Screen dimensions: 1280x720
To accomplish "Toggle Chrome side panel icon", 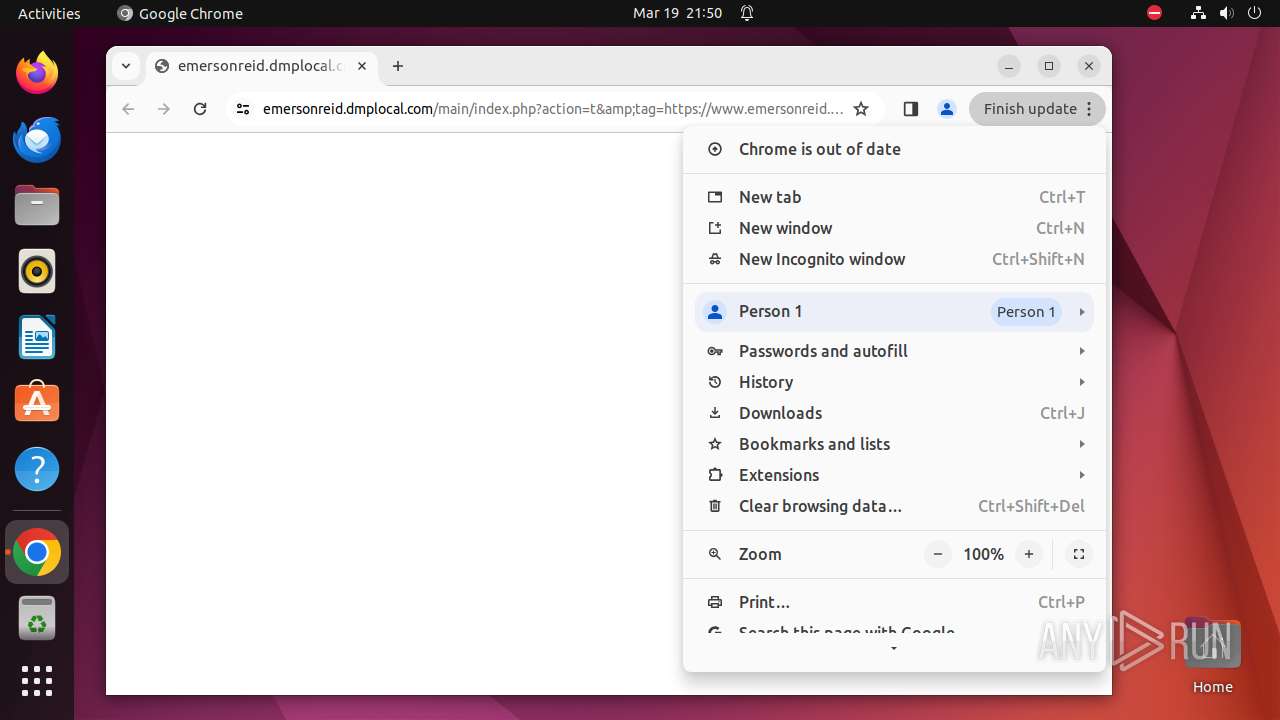I will click(910, 109).
